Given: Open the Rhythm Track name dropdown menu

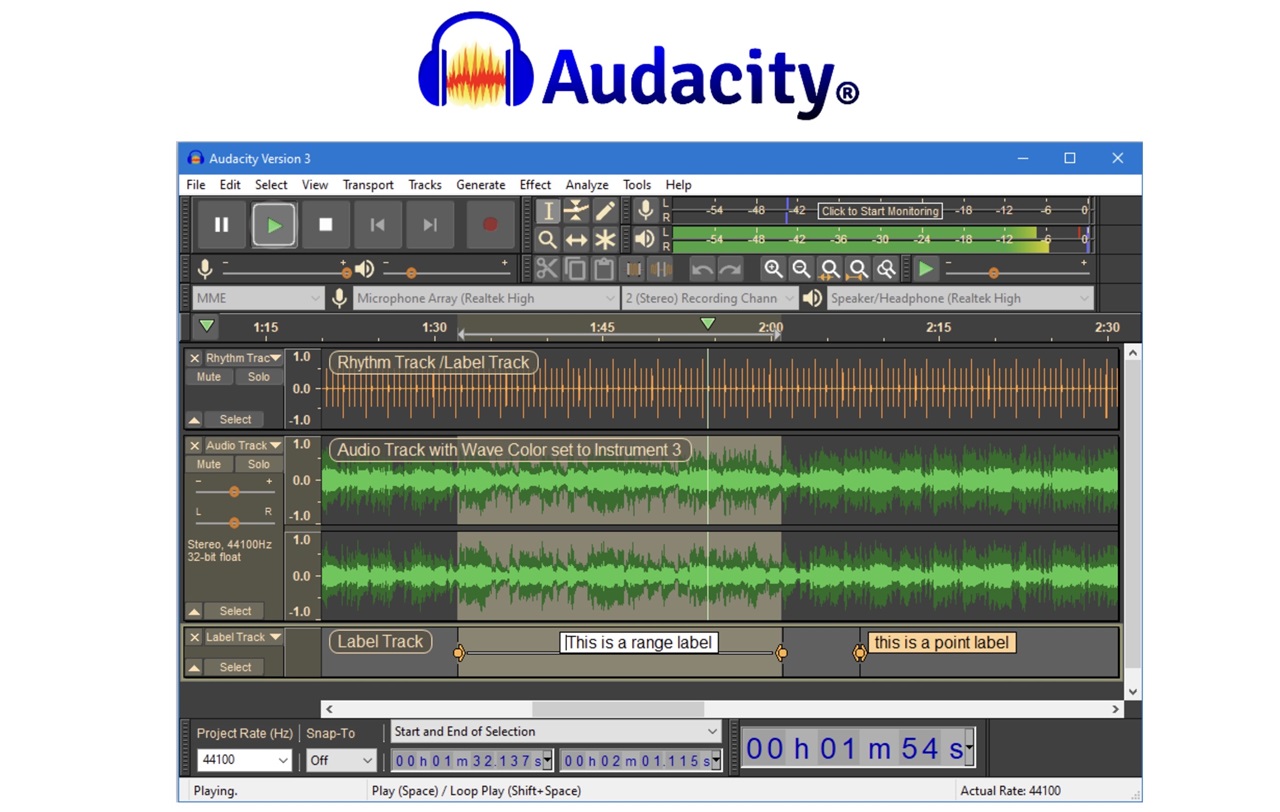Looking at the screenshot, I should 244,358.
